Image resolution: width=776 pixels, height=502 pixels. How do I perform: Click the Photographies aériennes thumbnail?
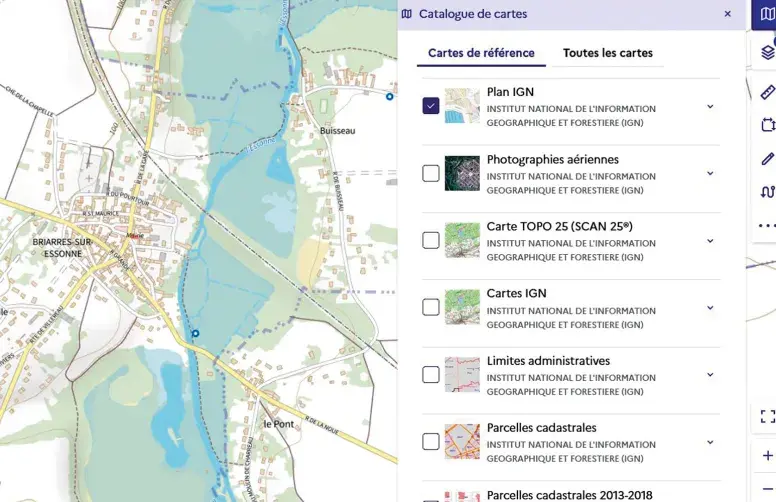[x=462, y=173]
